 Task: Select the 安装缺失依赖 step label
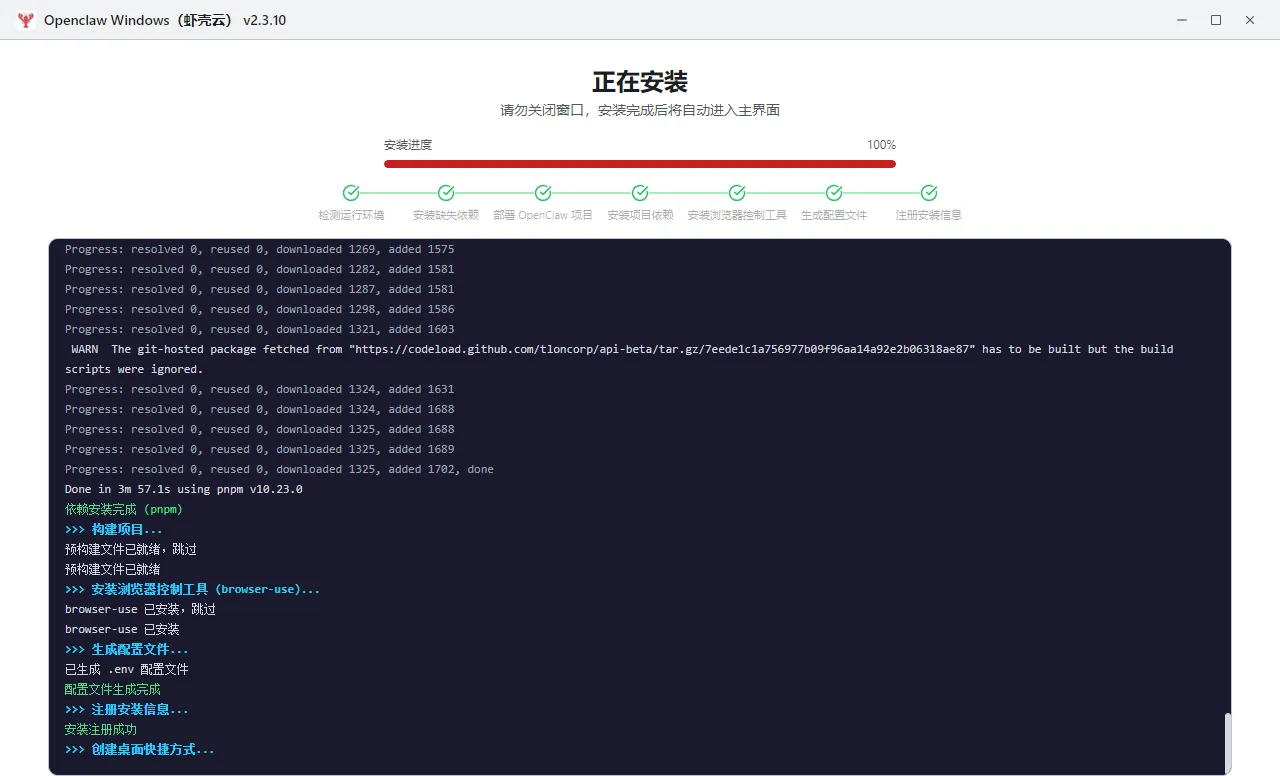coord(446,215)
